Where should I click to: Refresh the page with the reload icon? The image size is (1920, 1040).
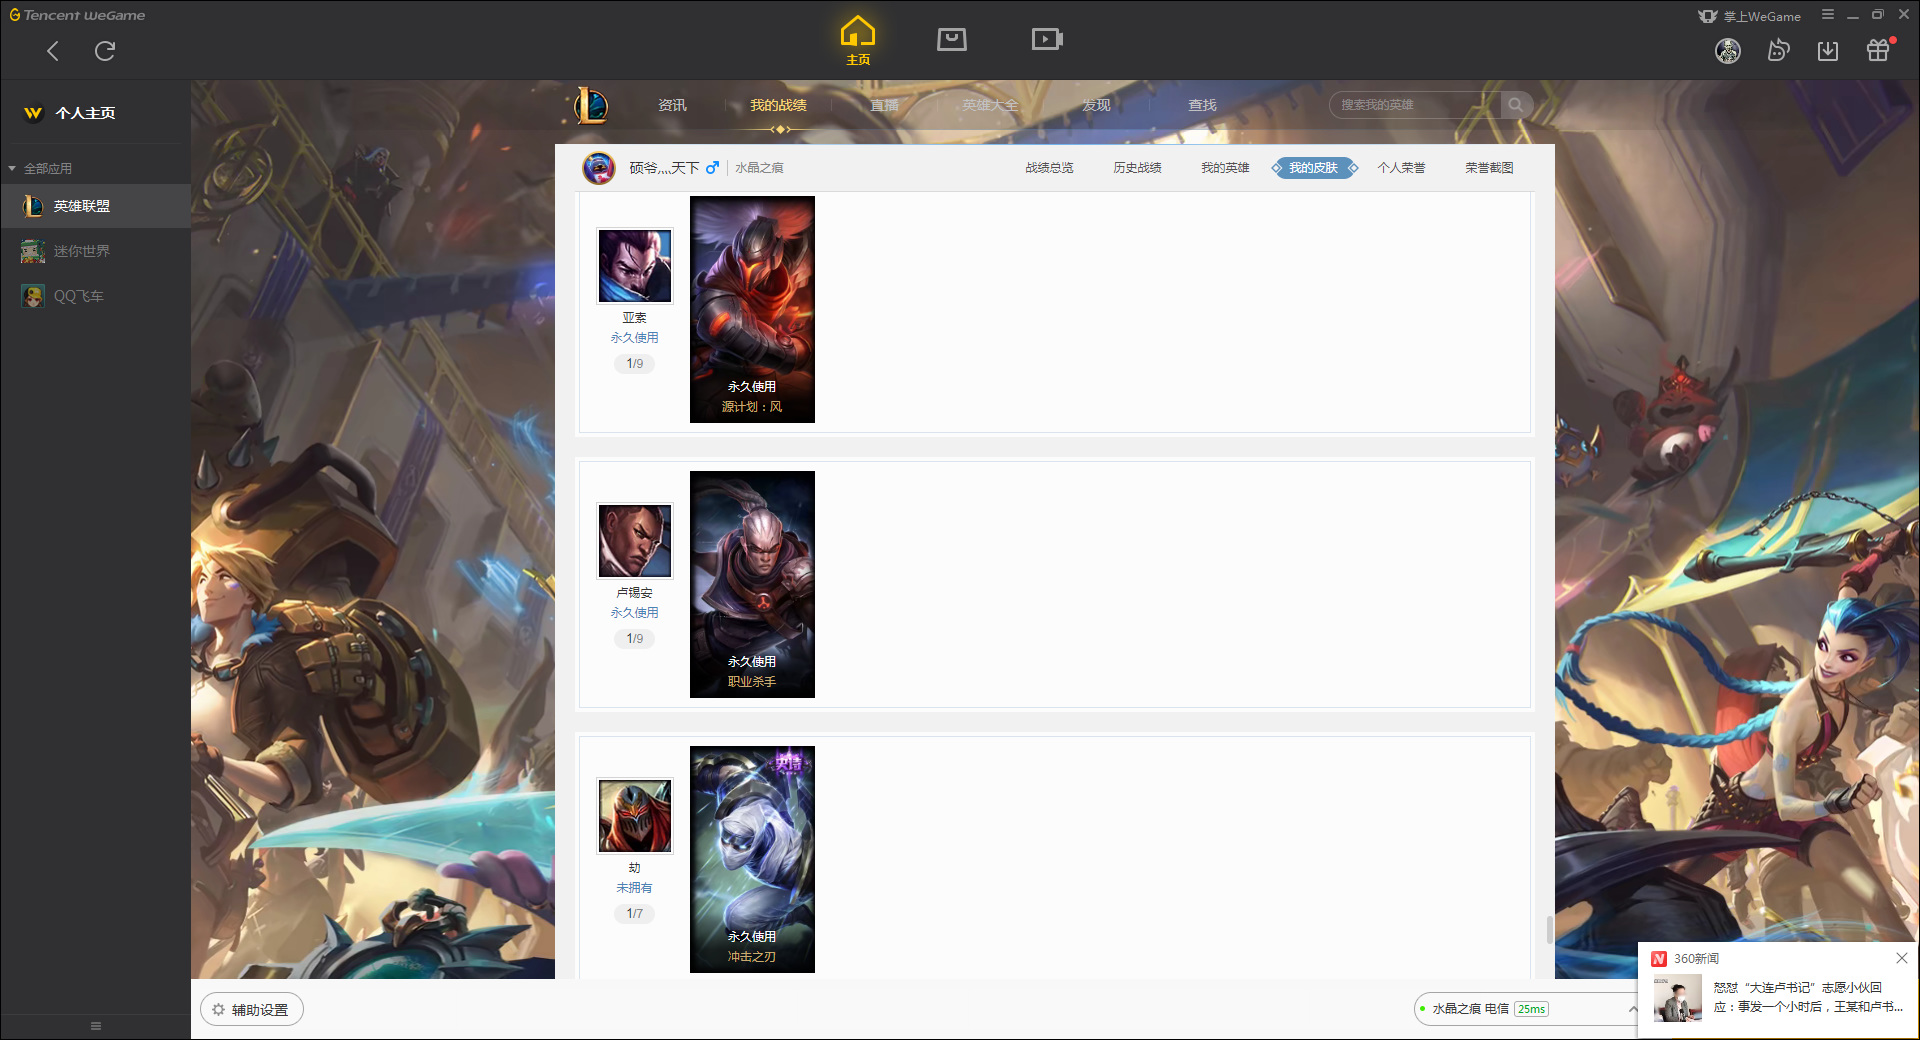(105, 51)
